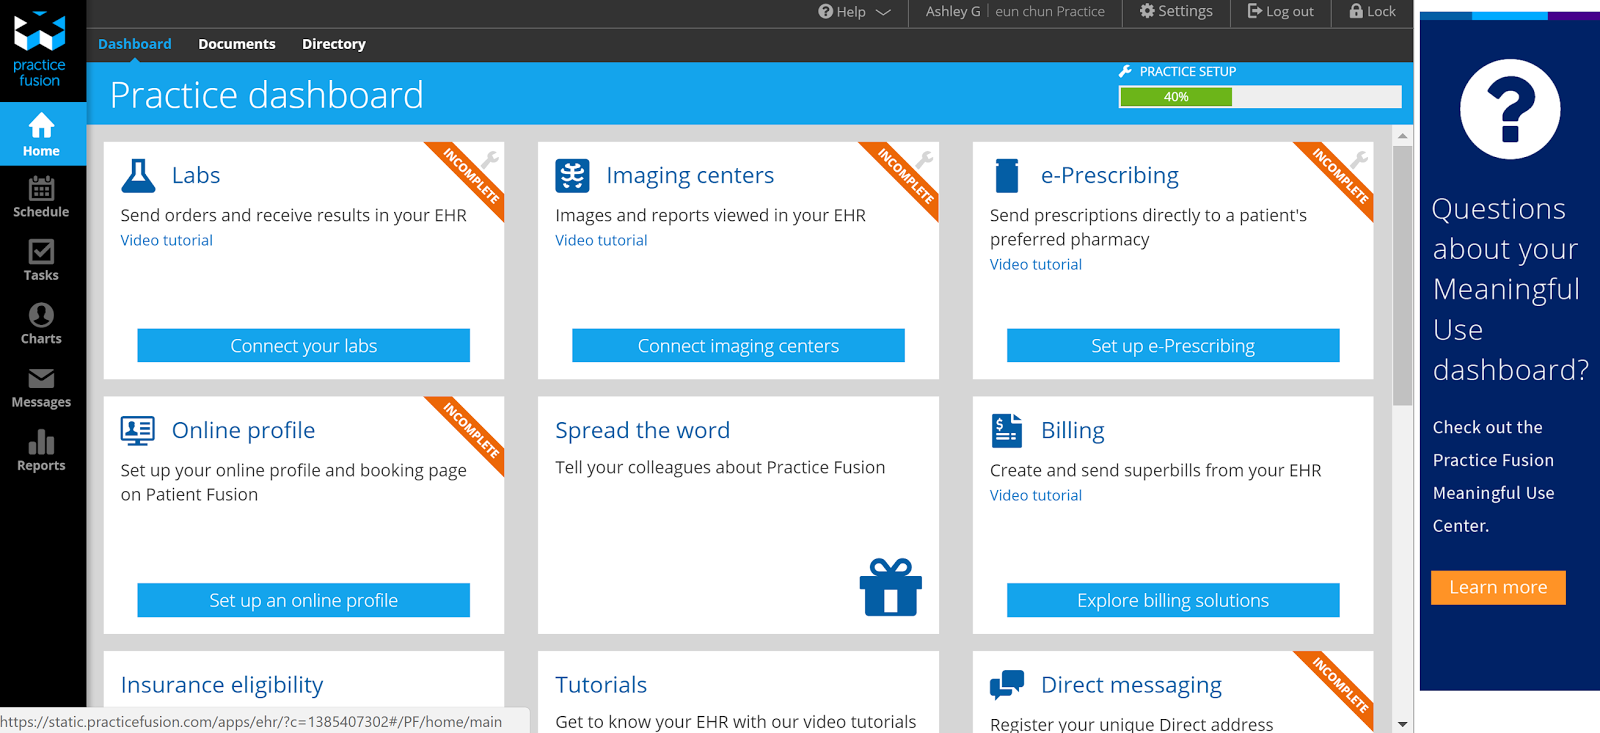This screenshot has width=1600, height=733.
Task: Click the gift box icon
Action: pyautogui.click(x=890, y=587)
